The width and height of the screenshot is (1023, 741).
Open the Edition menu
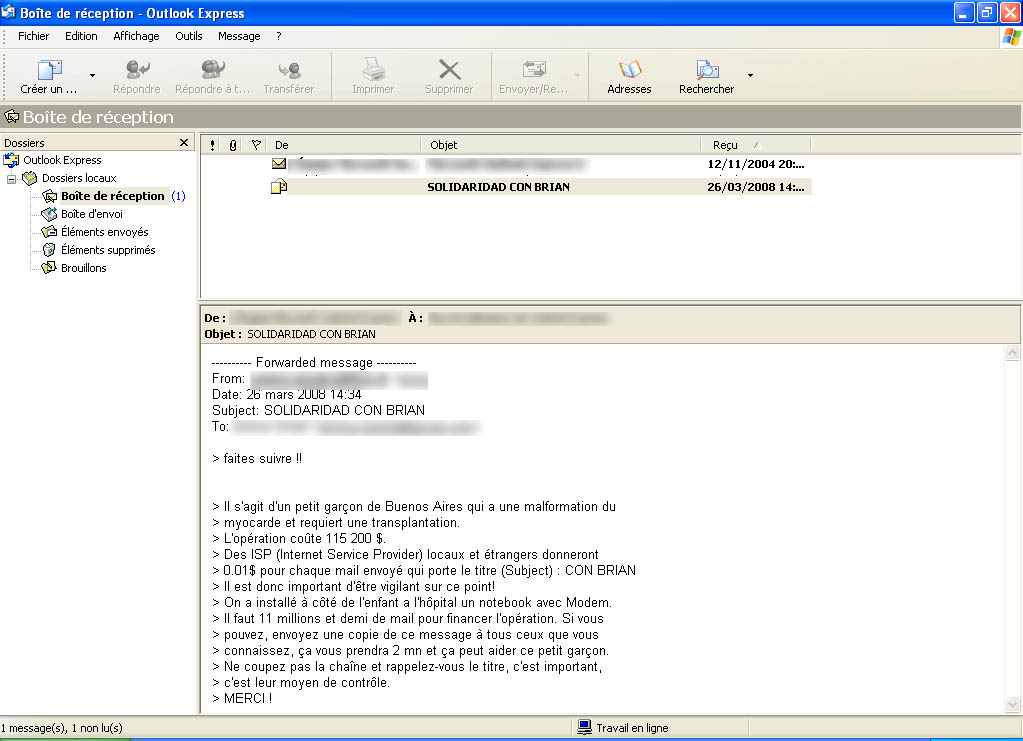[x=81, y=36]
